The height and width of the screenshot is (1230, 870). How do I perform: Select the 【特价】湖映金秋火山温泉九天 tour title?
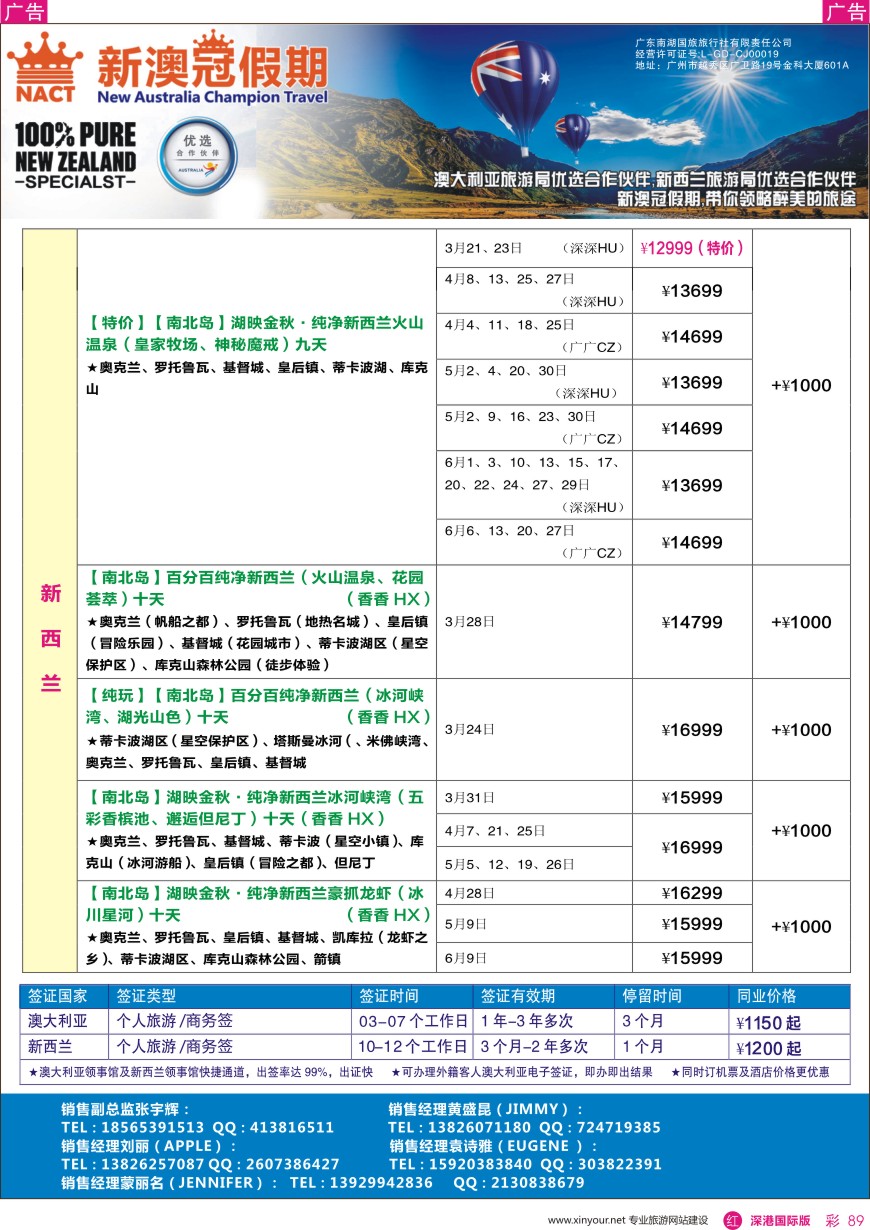click(x=256, y=333)
